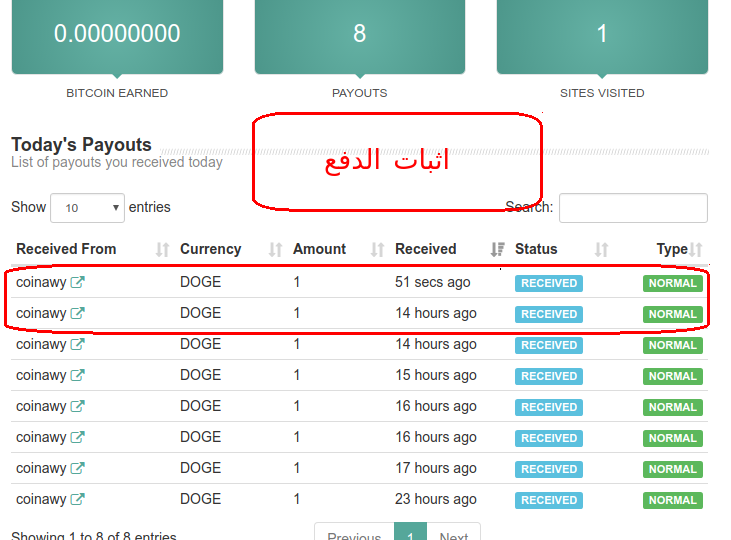Click 'SITES VISITED' label
731x540 pixels.
tap(602, 93)
